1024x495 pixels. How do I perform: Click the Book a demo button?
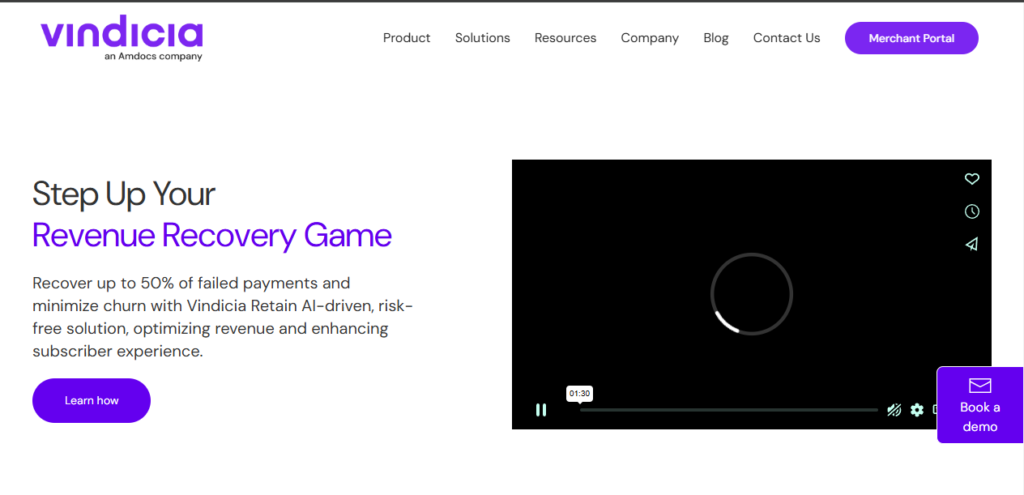[980, 405]
